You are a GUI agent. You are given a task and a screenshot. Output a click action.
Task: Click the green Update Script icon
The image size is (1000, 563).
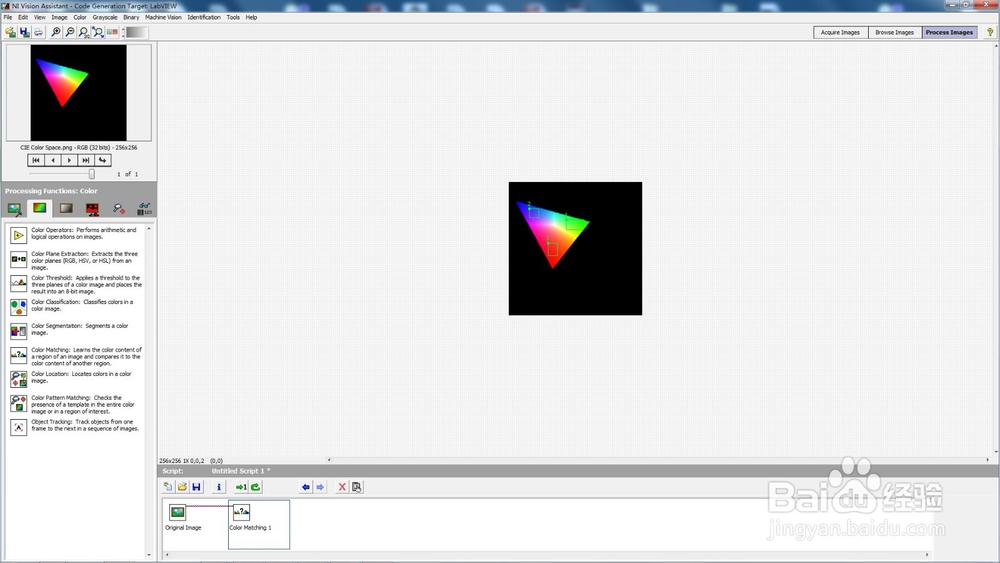click(x=256, y=487)
